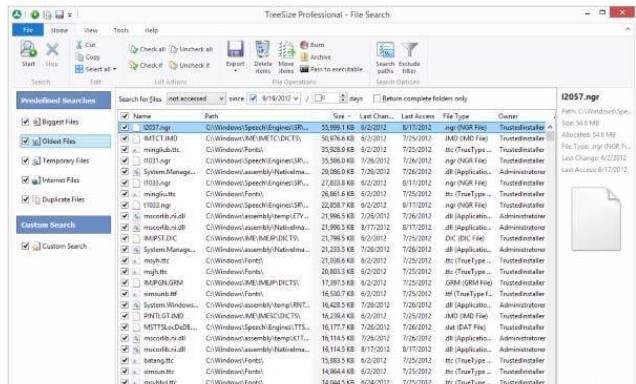Collapse the ribbon with the arrow
Viewport: 636px width, 384px height.
[x=628, y=29]
